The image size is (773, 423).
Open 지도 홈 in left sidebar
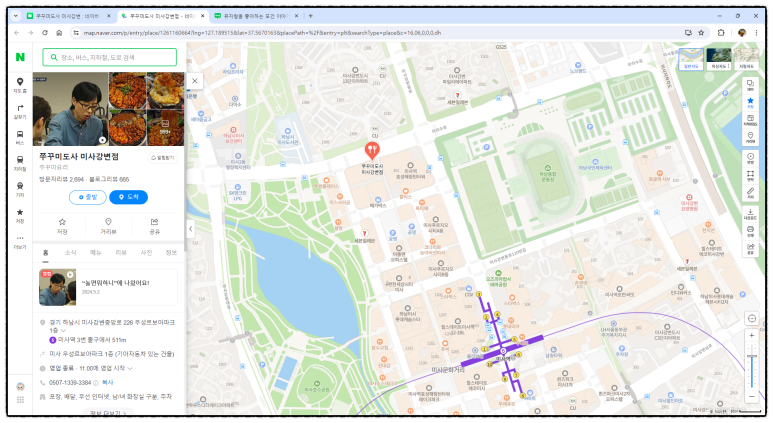[20, 85]
